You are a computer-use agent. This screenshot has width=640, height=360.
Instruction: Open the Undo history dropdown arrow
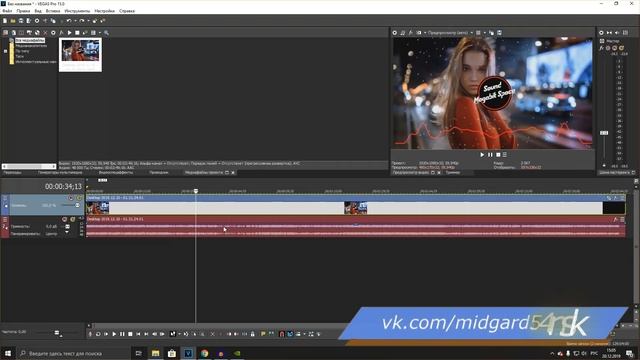[x=75, y=21]
